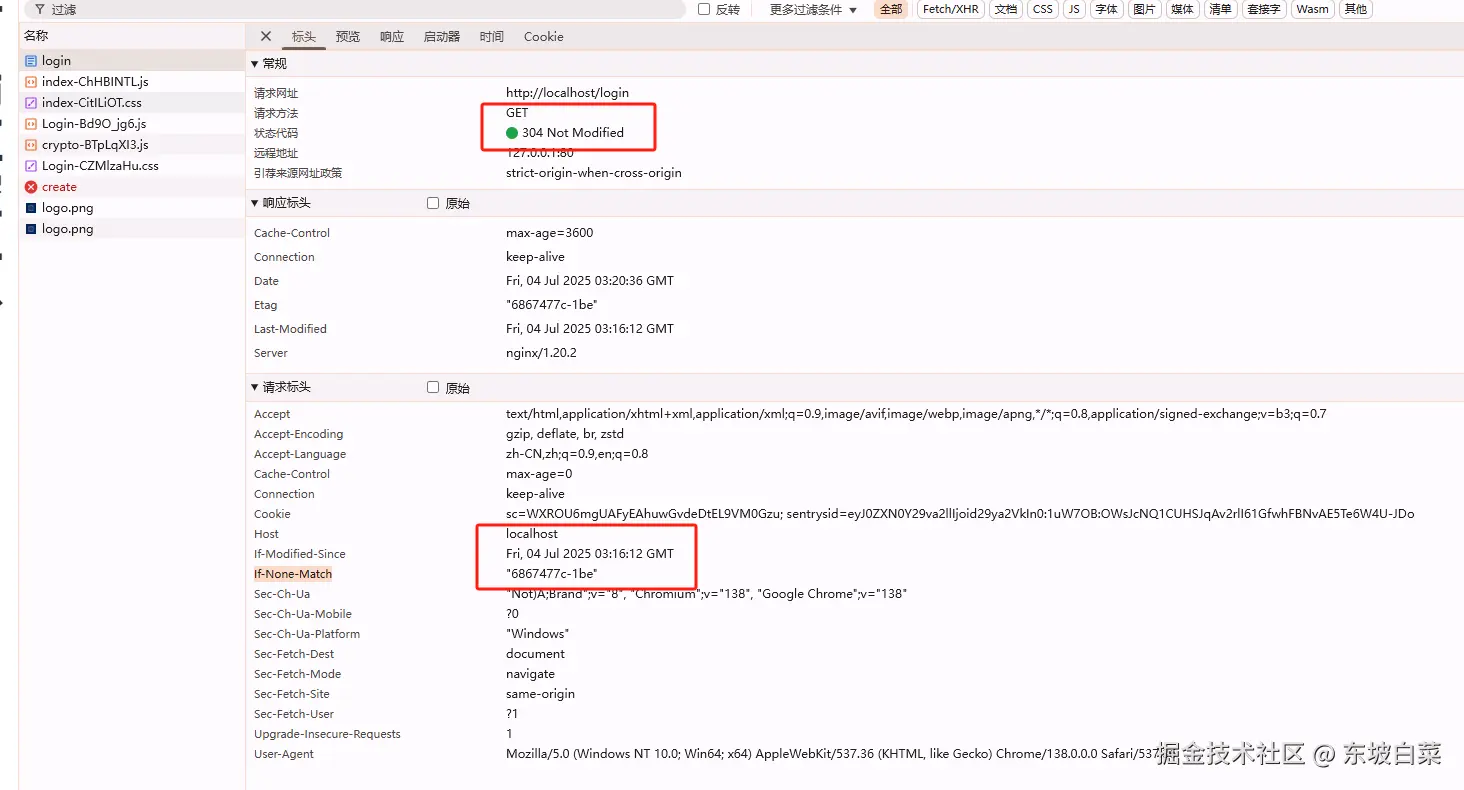This screenshot has height=790, width=1464.
Task: Click the If-Modified-Since header name
Action: pyautogui.click(x=300, y=554)
